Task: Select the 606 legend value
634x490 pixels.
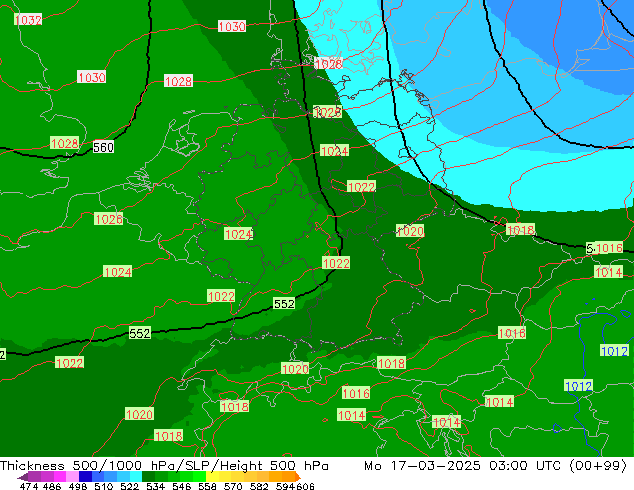Action: [x=304, y=486]
